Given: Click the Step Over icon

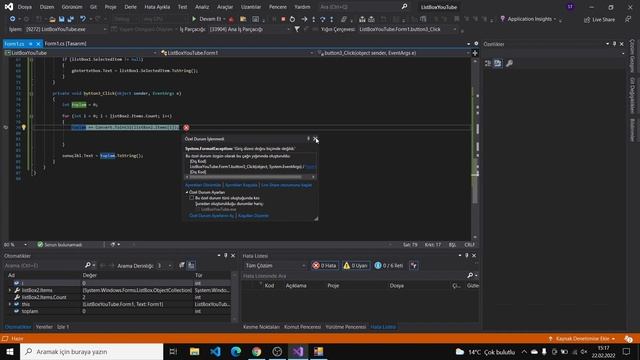Looking at the screenshot, I should (x=323, y=19).
